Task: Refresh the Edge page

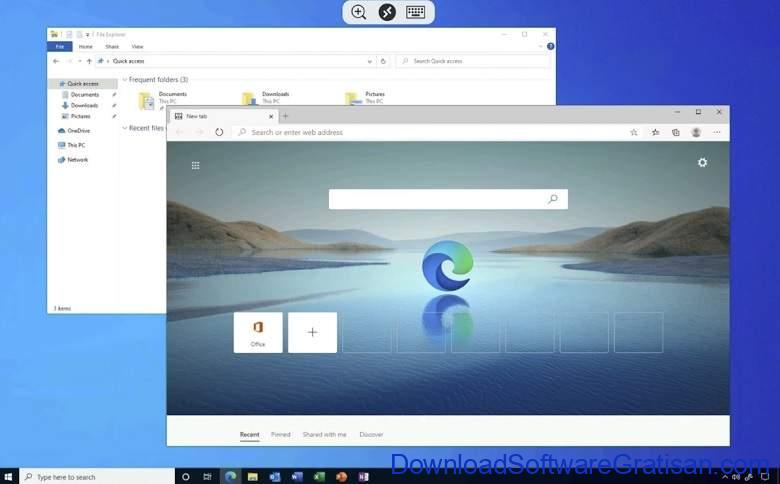Action: tap(219, 132)
